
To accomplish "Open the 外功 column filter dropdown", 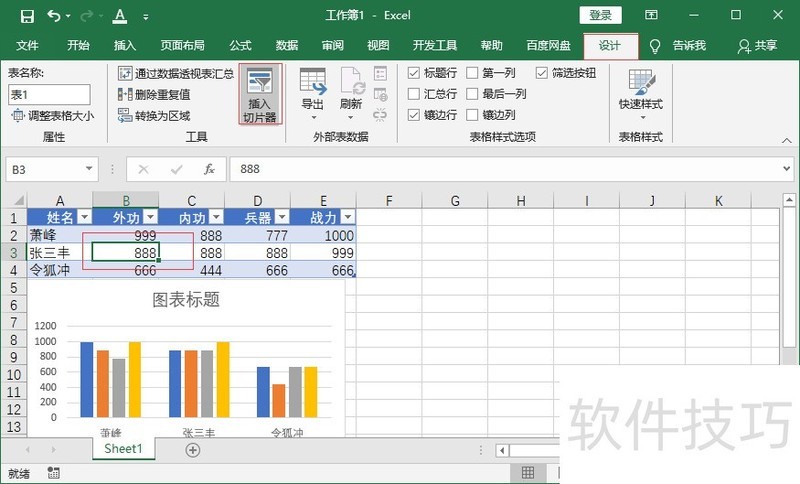I will coord(151,218).
